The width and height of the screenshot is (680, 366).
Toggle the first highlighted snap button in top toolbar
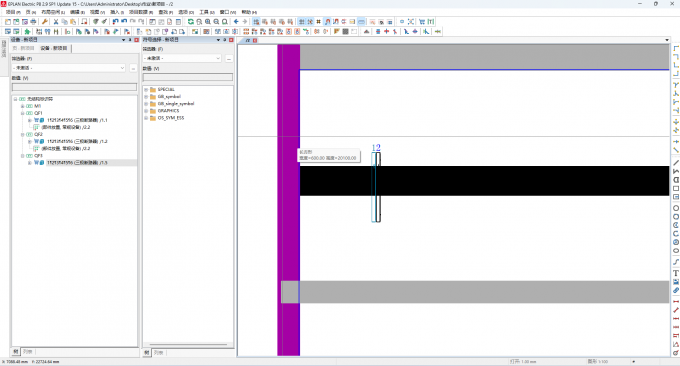click(256, 22)
